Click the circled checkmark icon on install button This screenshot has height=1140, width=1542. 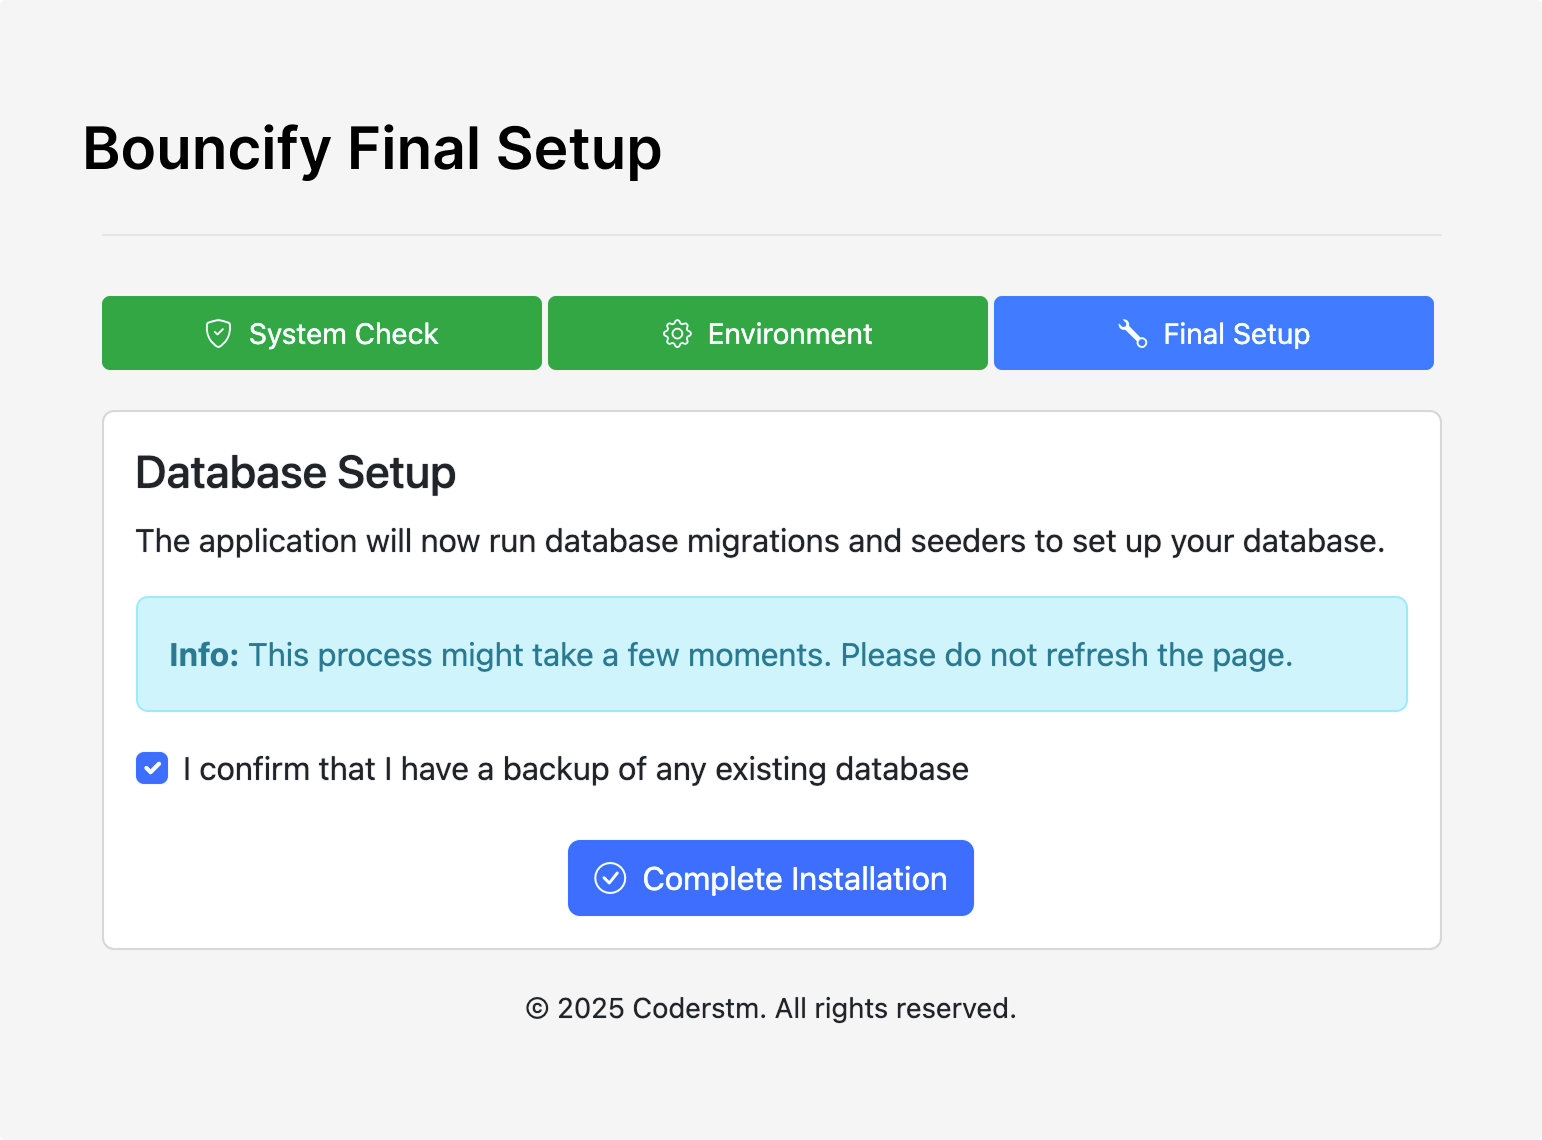[x=610, y=878]
